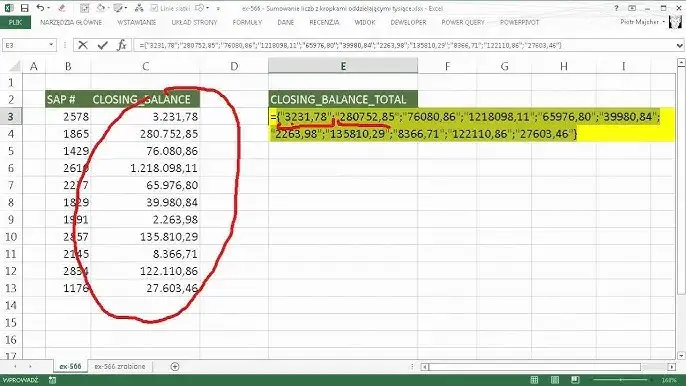Viewport: 686px width, 386px height.
Task: Open WIDOK ribbon tab
Action: 365,22
